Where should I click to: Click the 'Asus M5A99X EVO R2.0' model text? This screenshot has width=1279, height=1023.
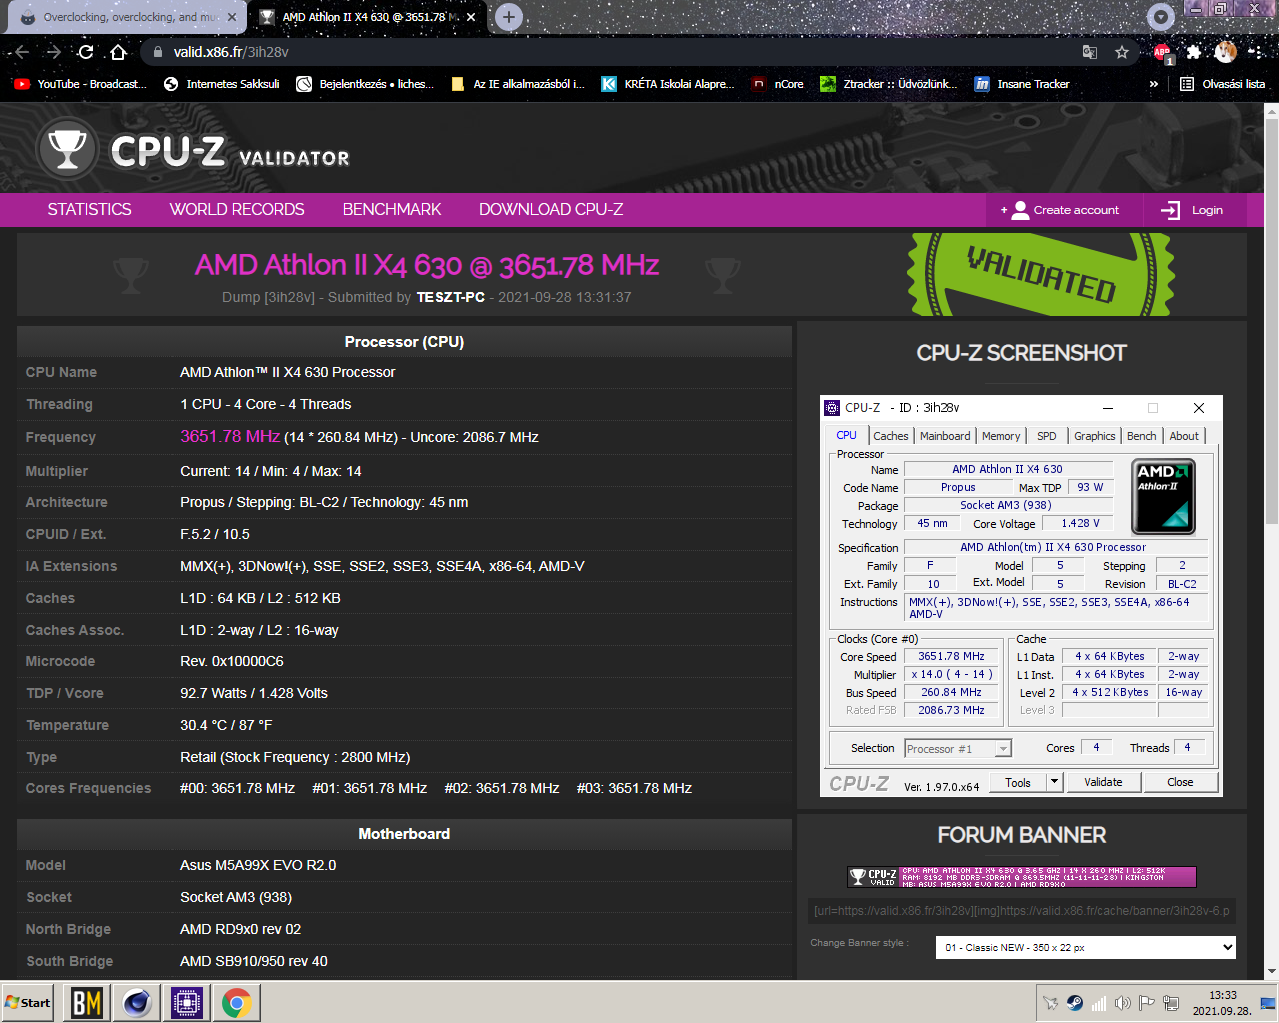tap(258, 865)
